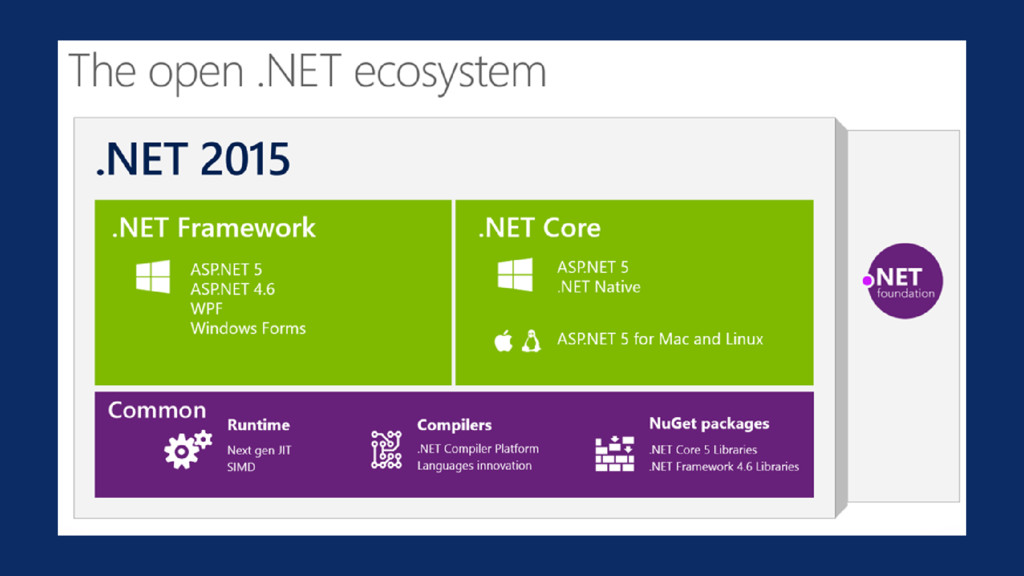The image size is (1024, 576).
Task: Click '.NET Core 5 Libraries' text
Action: 703,449
